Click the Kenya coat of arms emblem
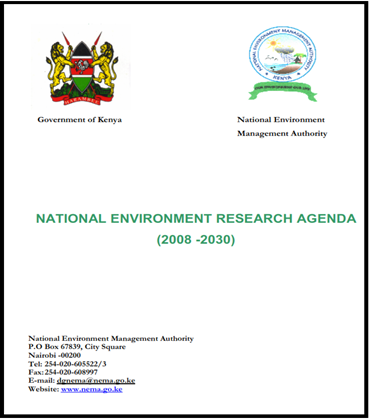Viewport: 370px width, 419px height. pos(81,68)
